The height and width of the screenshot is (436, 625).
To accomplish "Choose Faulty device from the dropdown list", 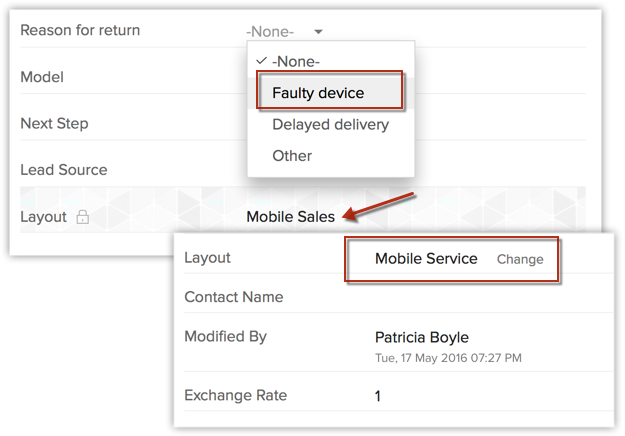I will click(x=318, y=93).
